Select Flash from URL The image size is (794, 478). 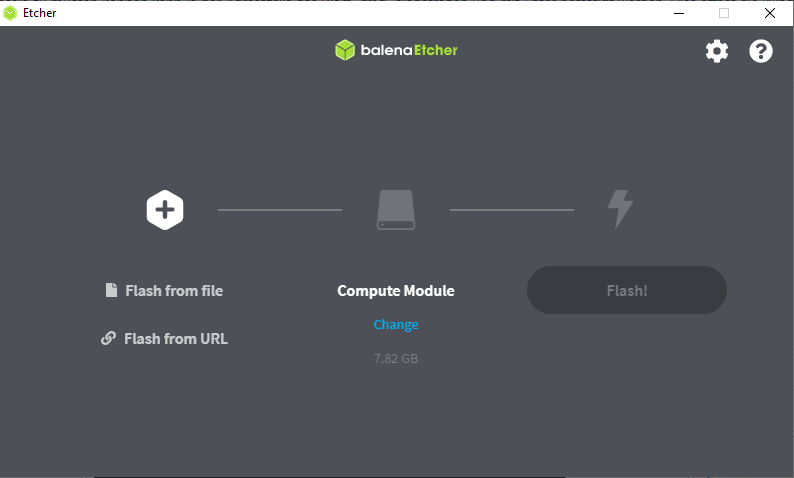click(x=164, y=338)
